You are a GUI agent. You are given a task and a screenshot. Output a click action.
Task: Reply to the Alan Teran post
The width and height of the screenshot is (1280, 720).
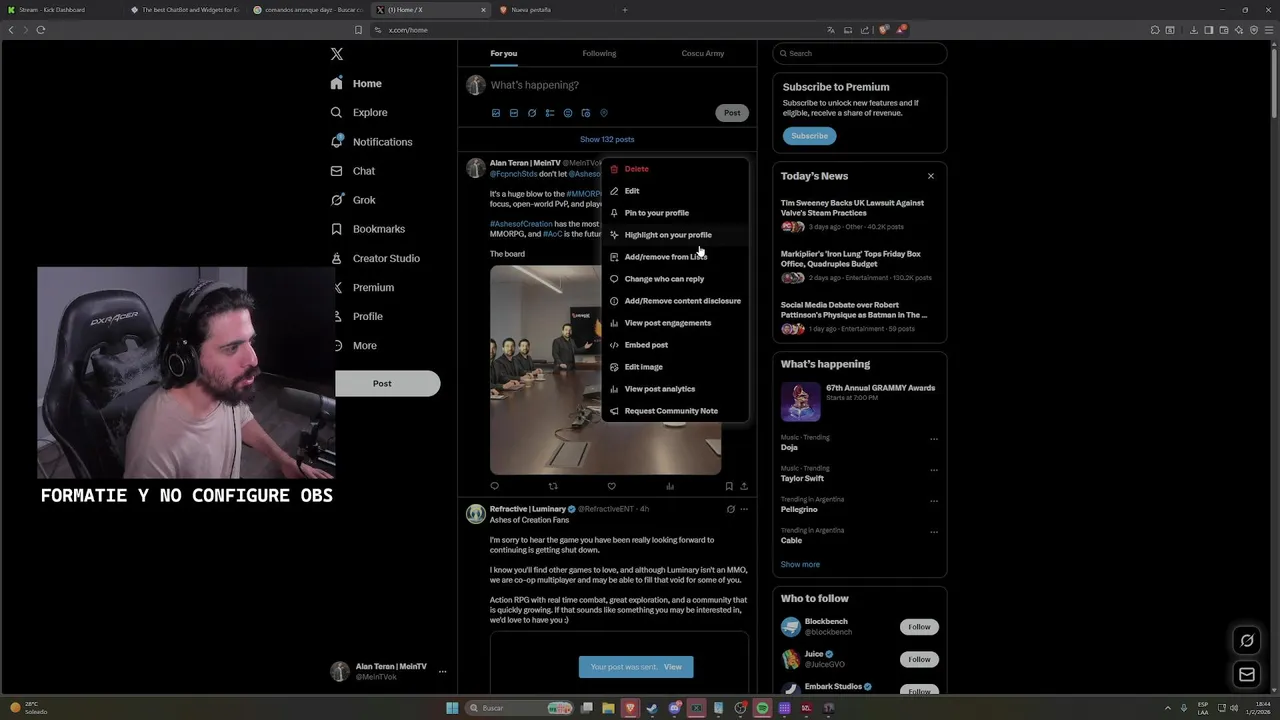coord(494,486)
